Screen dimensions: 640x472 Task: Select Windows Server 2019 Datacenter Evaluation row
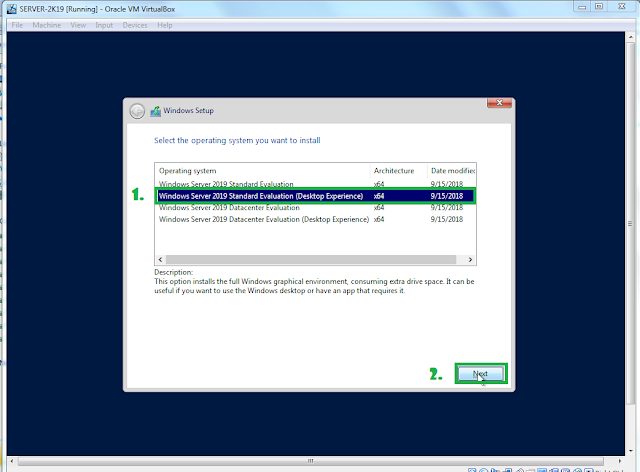click(315, 207)
